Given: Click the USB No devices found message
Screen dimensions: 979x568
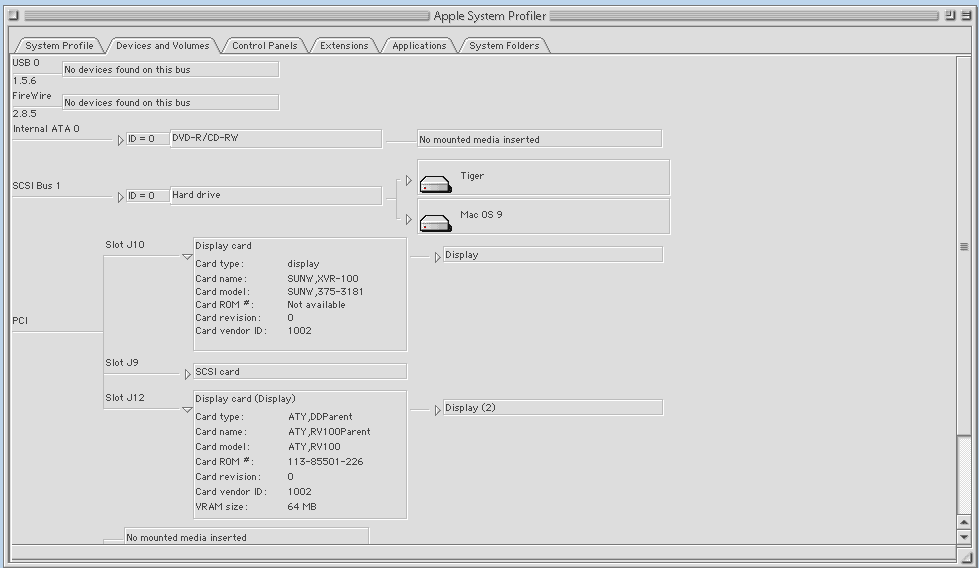Looking at the screenshot, I should point(170,69).
